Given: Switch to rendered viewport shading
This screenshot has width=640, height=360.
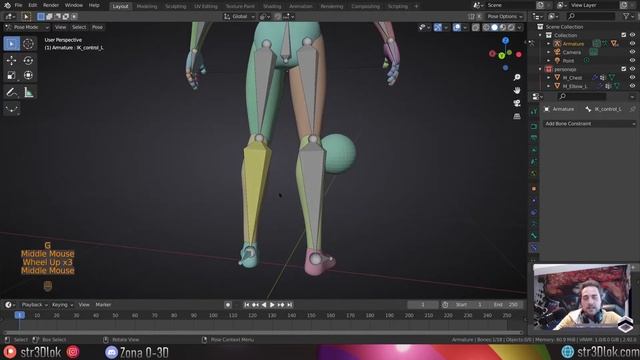Looking at the screenshot, I should [x=511, y=28].
